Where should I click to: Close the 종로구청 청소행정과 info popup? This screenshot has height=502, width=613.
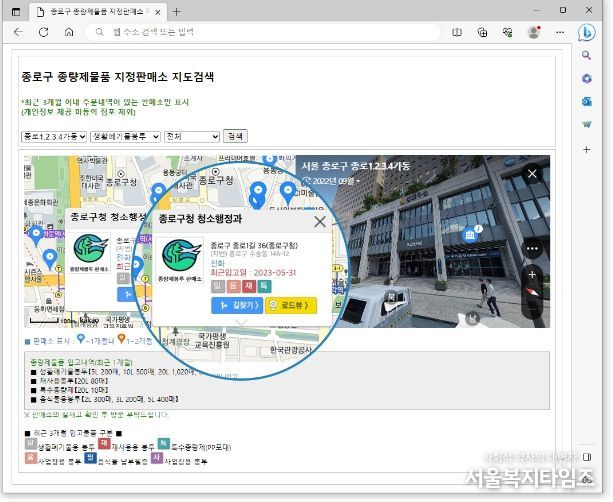[x=320, y=222]
